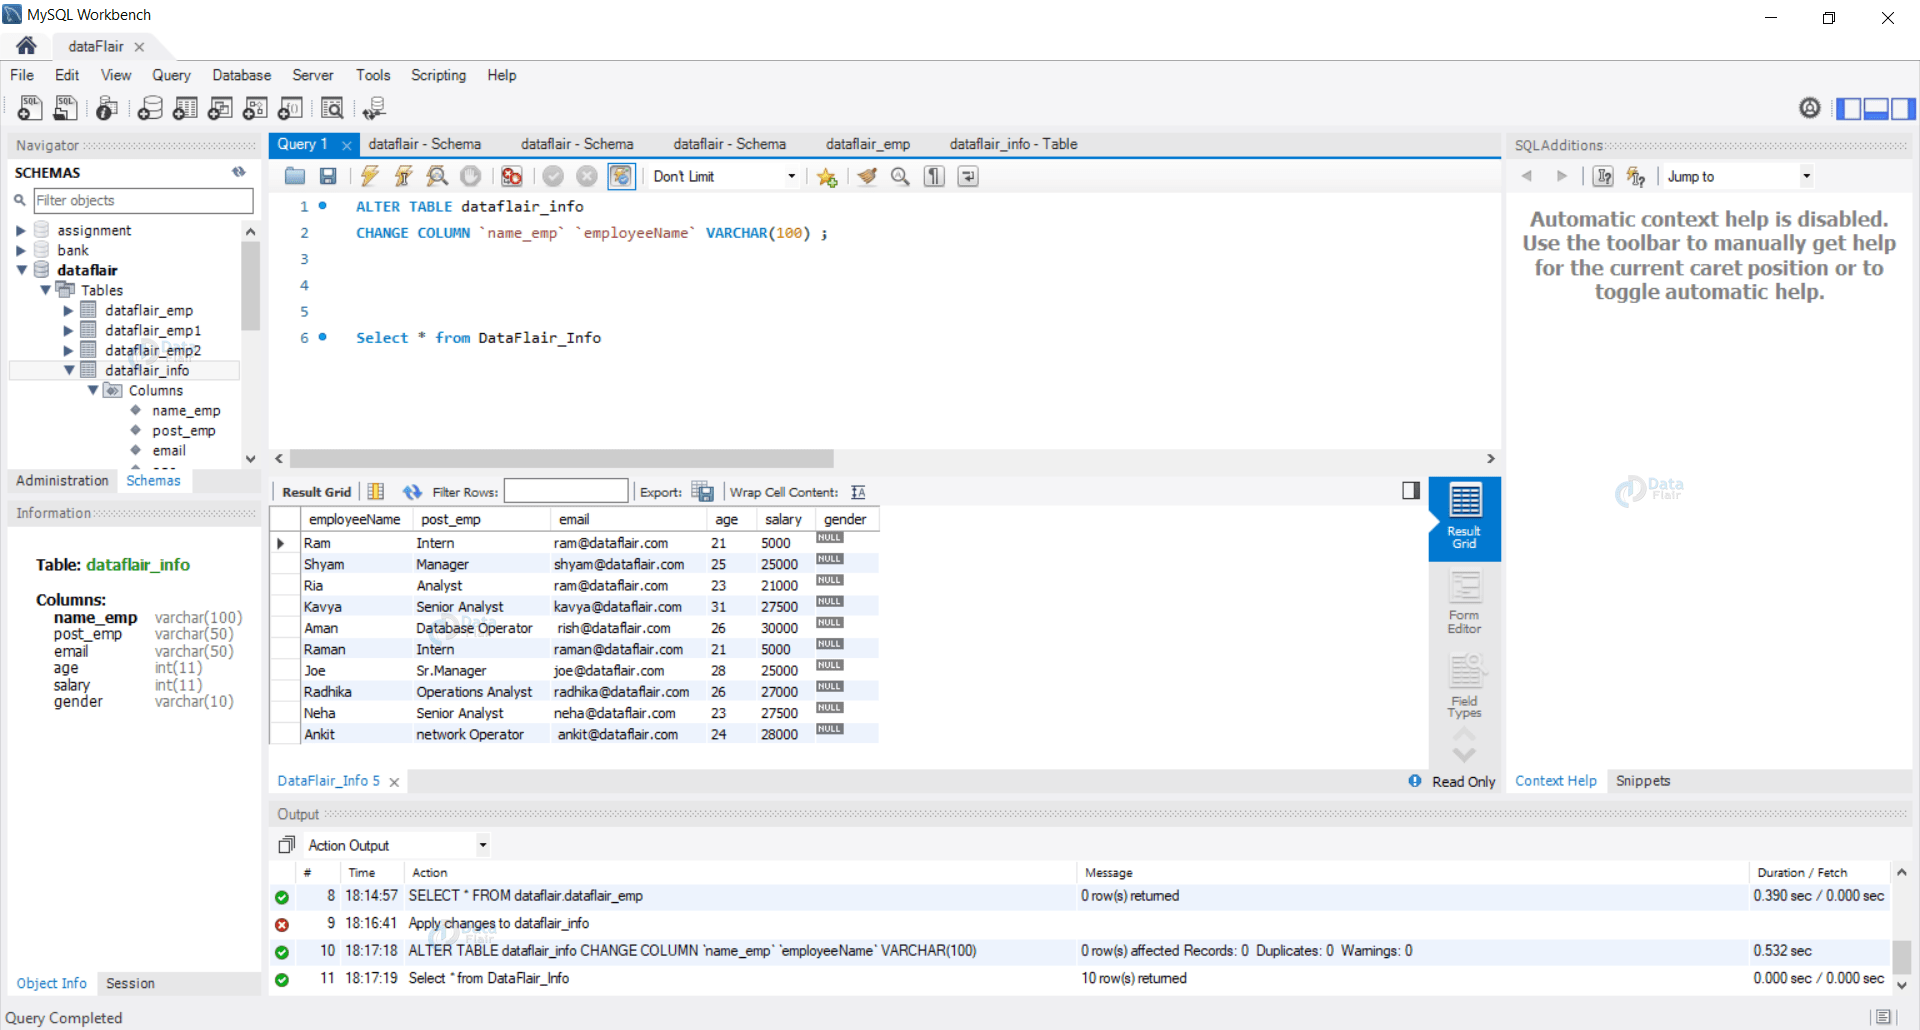Switch to the Administration sidebar tab
Image resolution: width=1920 pixels, height=1030 pixels.
pyautogui.click(x=61, y=480)
